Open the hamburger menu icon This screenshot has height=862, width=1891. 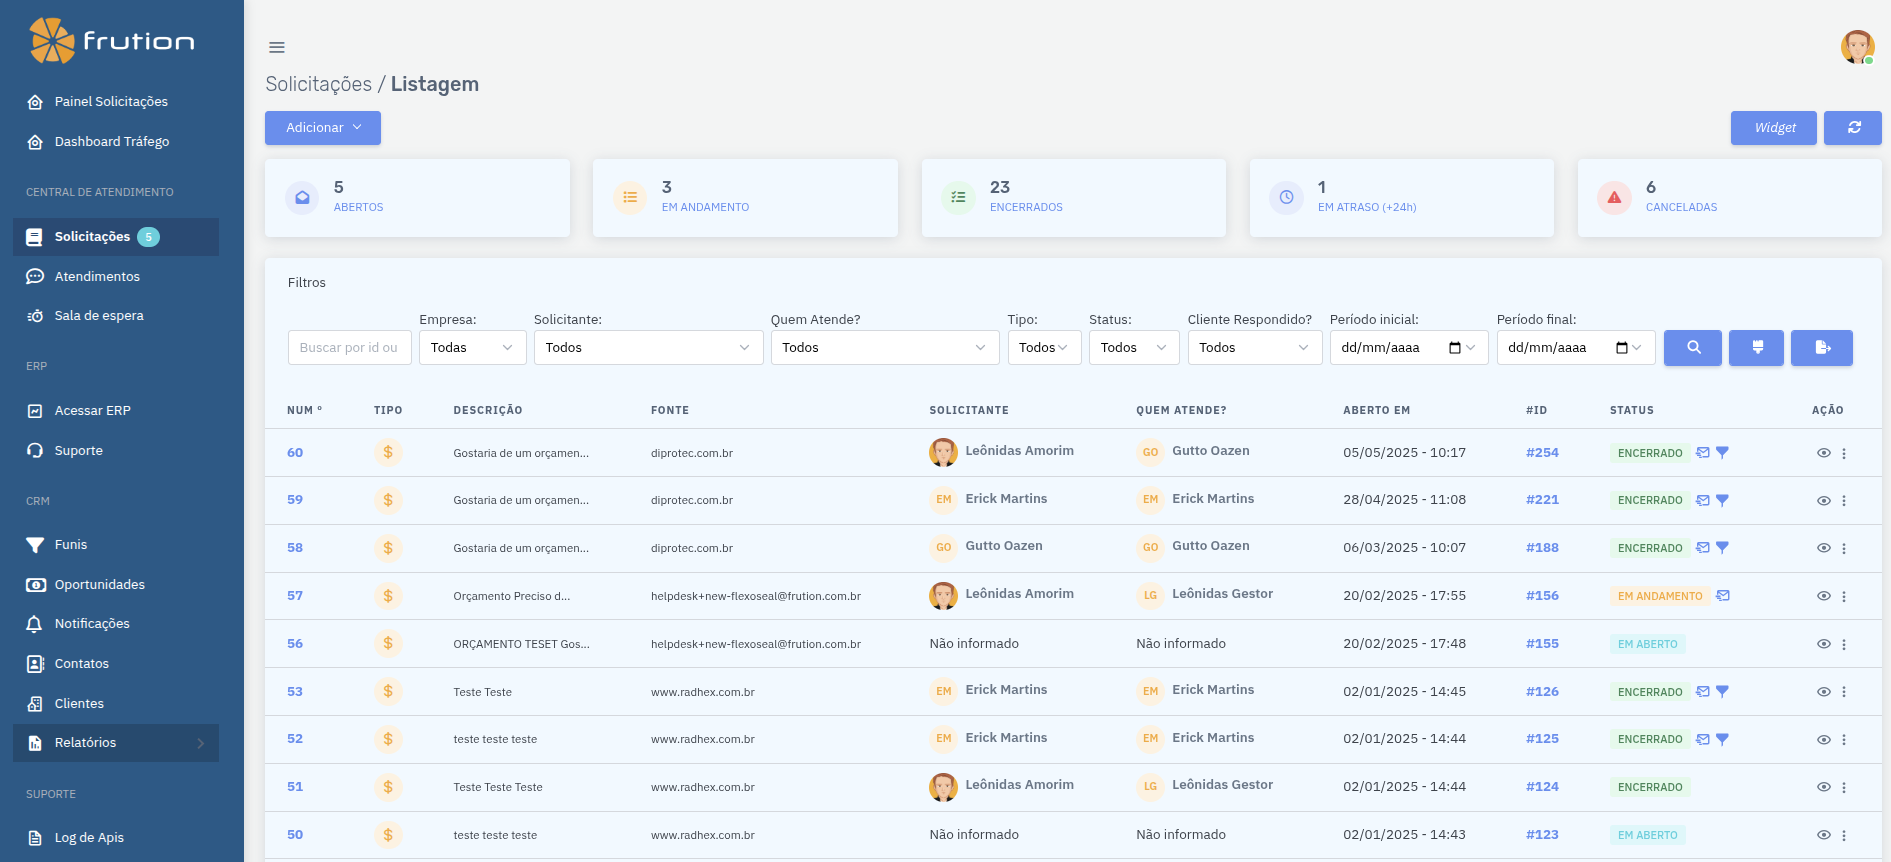[x=277, y=47]
